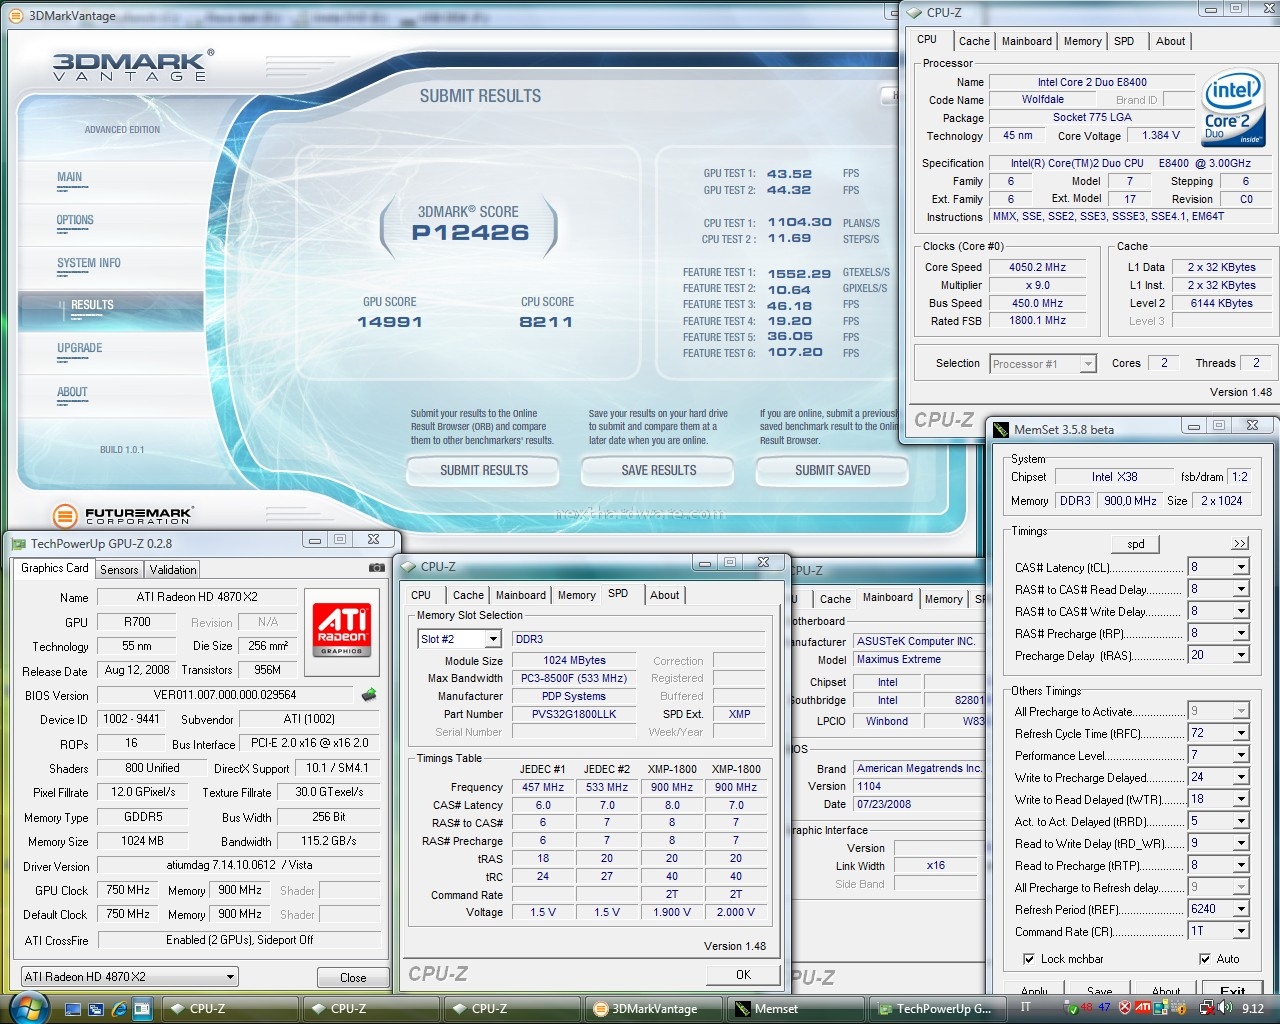Open UPGRADE in 3DMark Vantage sidebar
The width and height of the screenshot is (1280, 1024).
pos(80,349)
